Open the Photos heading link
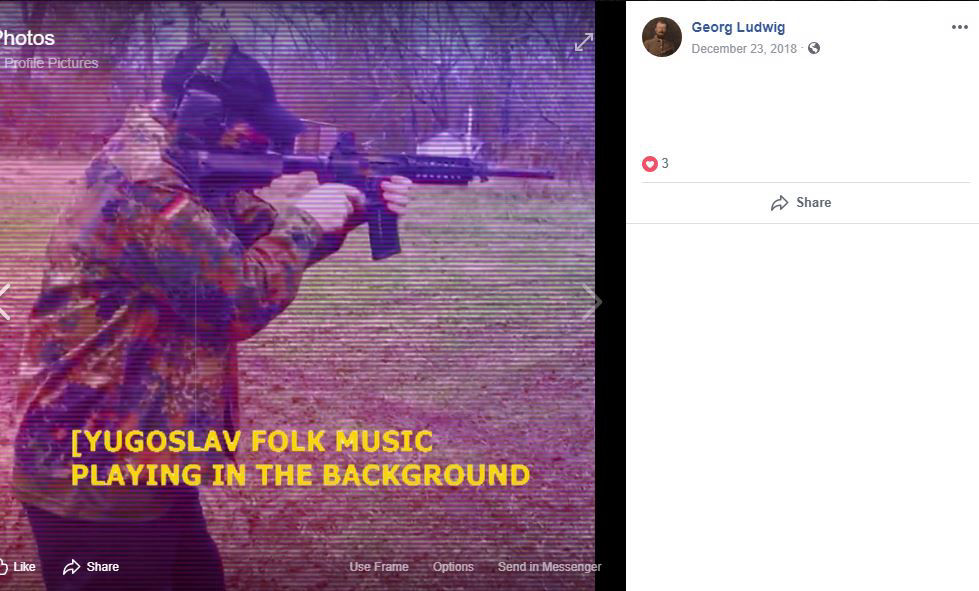Viewport: 979px width, 591px height. [27, 38]
